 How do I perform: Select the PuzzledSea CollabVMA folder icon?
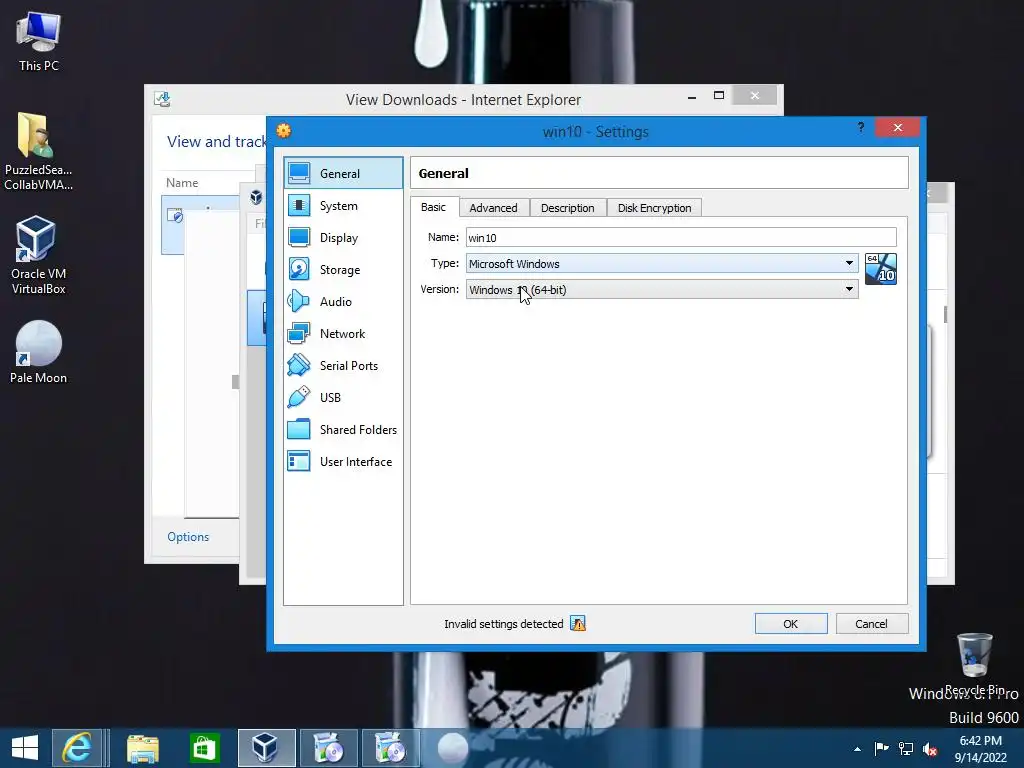point(39,152)
